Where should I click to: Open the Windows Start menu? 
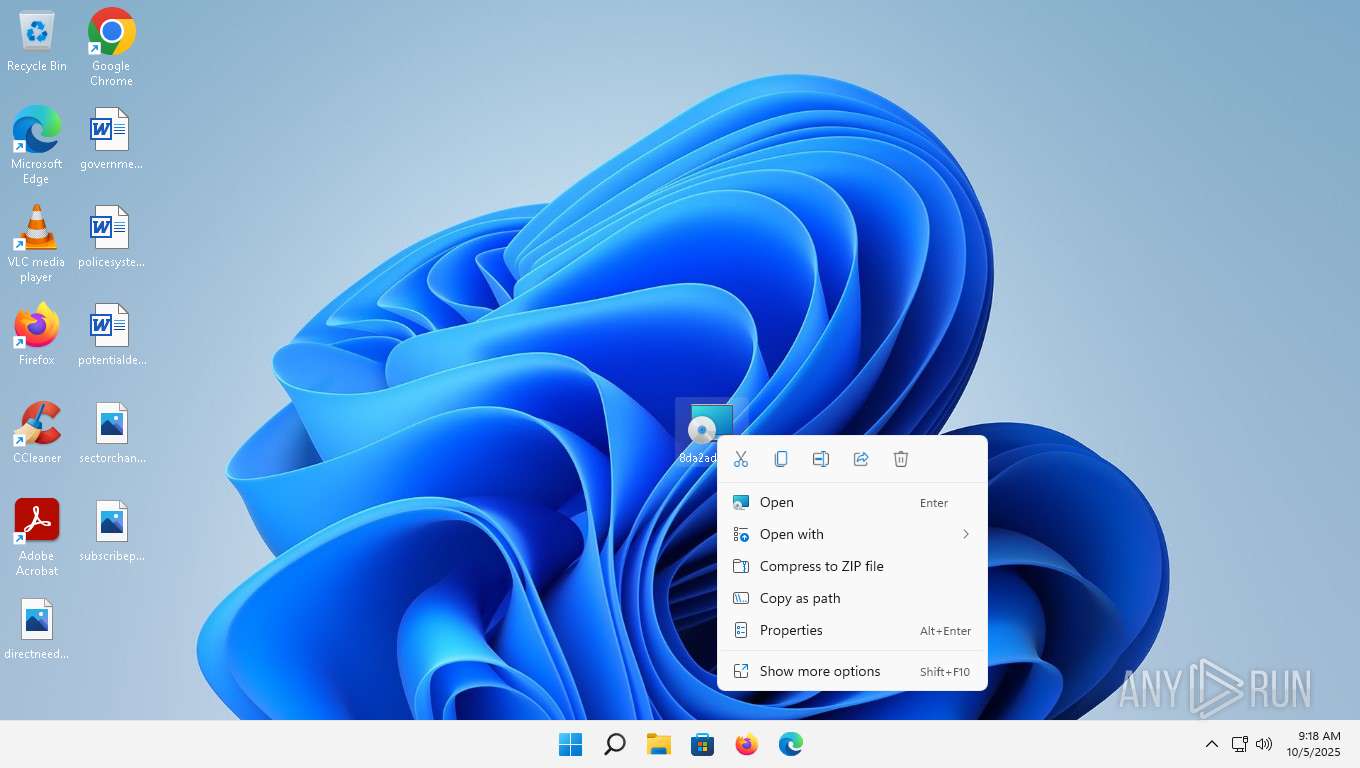point(571,744)
